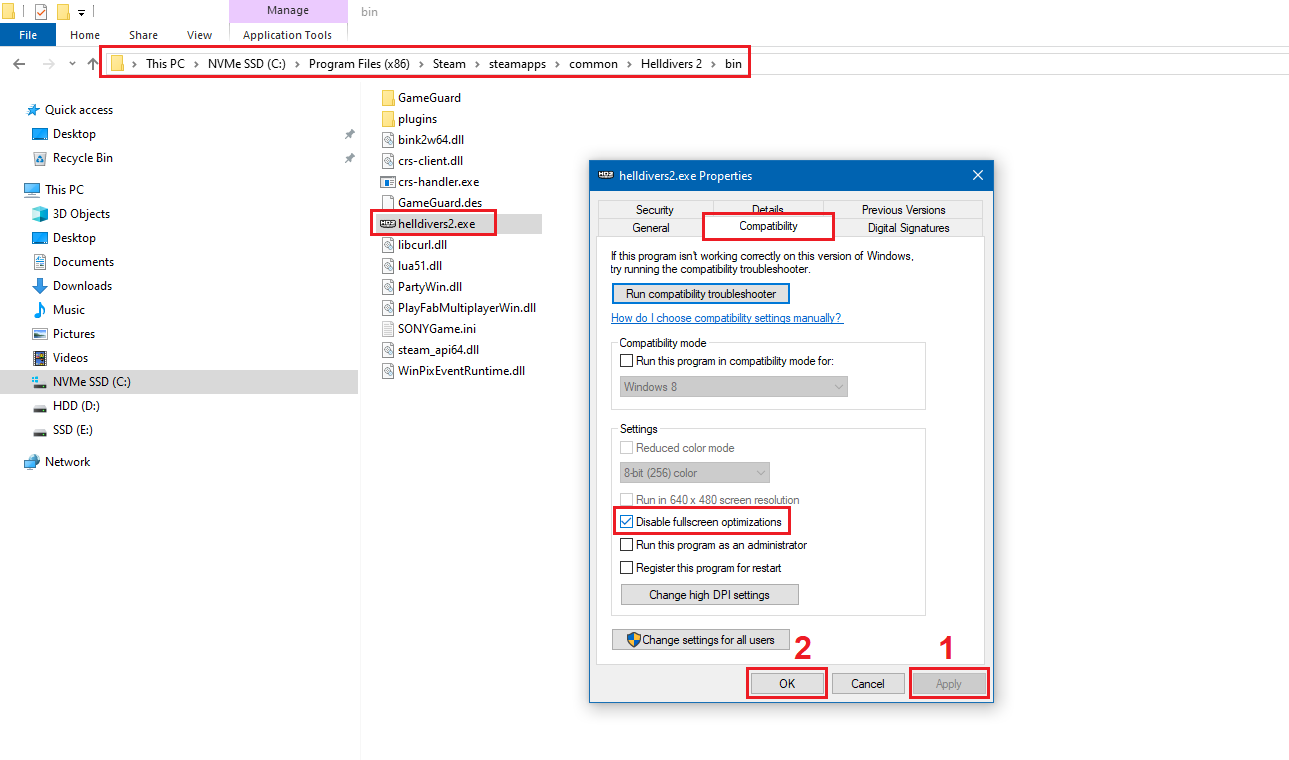The width and height of the screenshot is (1289, 760).
Task: Open the Digital Signatures tab
Action: point(908,228)
